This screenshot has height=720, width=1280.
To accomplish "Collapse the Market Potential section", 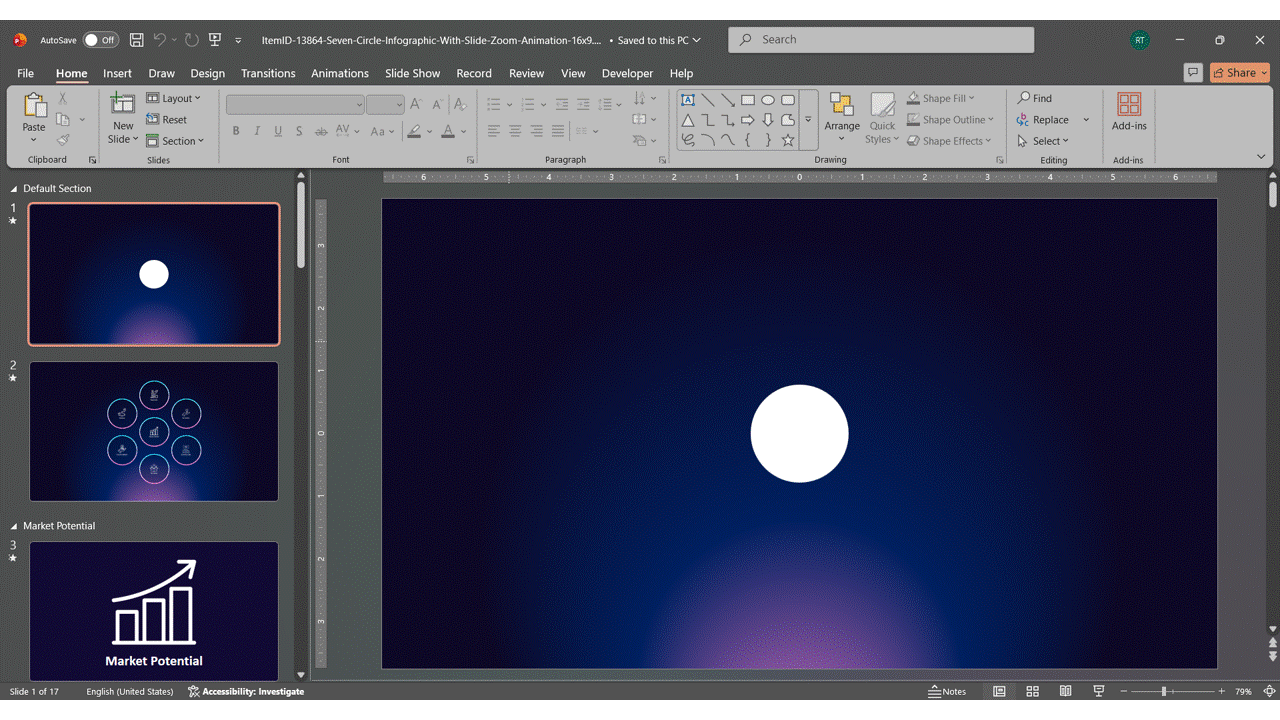I will coord(14,526).
